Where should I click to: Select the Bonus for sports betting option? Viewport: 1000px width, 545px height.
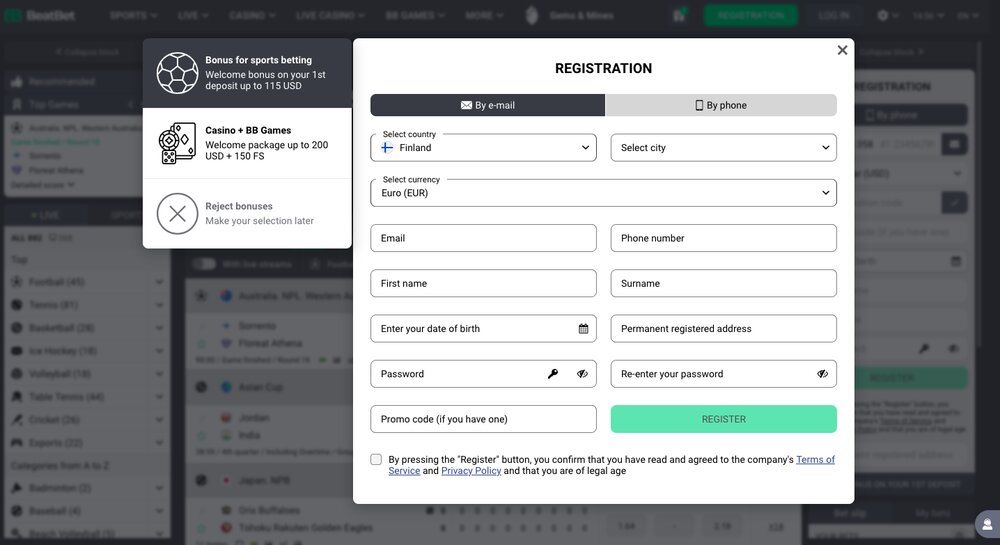(x=247, y=73)
